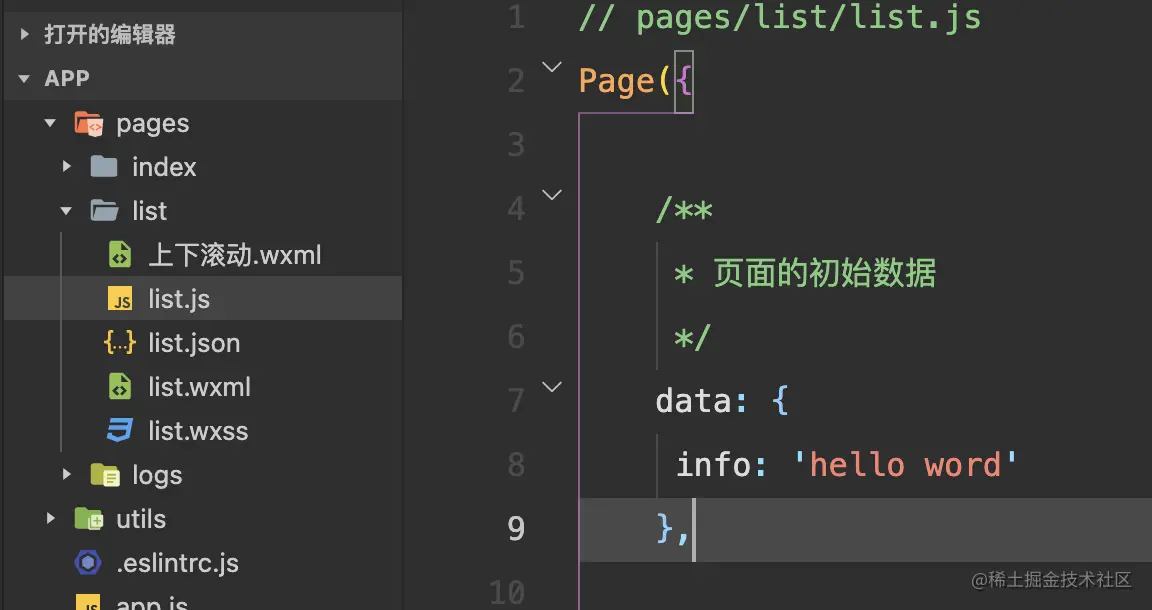Collapse the list folder arrow

(66, 211)
